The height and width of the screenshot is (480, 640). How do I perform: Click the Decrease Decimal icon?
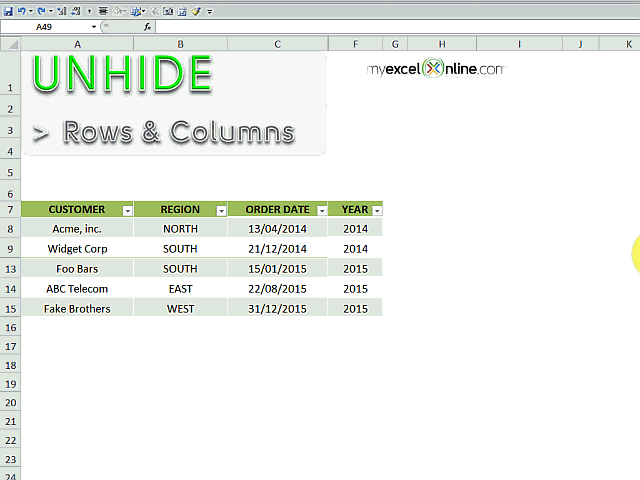coord(76,11)
